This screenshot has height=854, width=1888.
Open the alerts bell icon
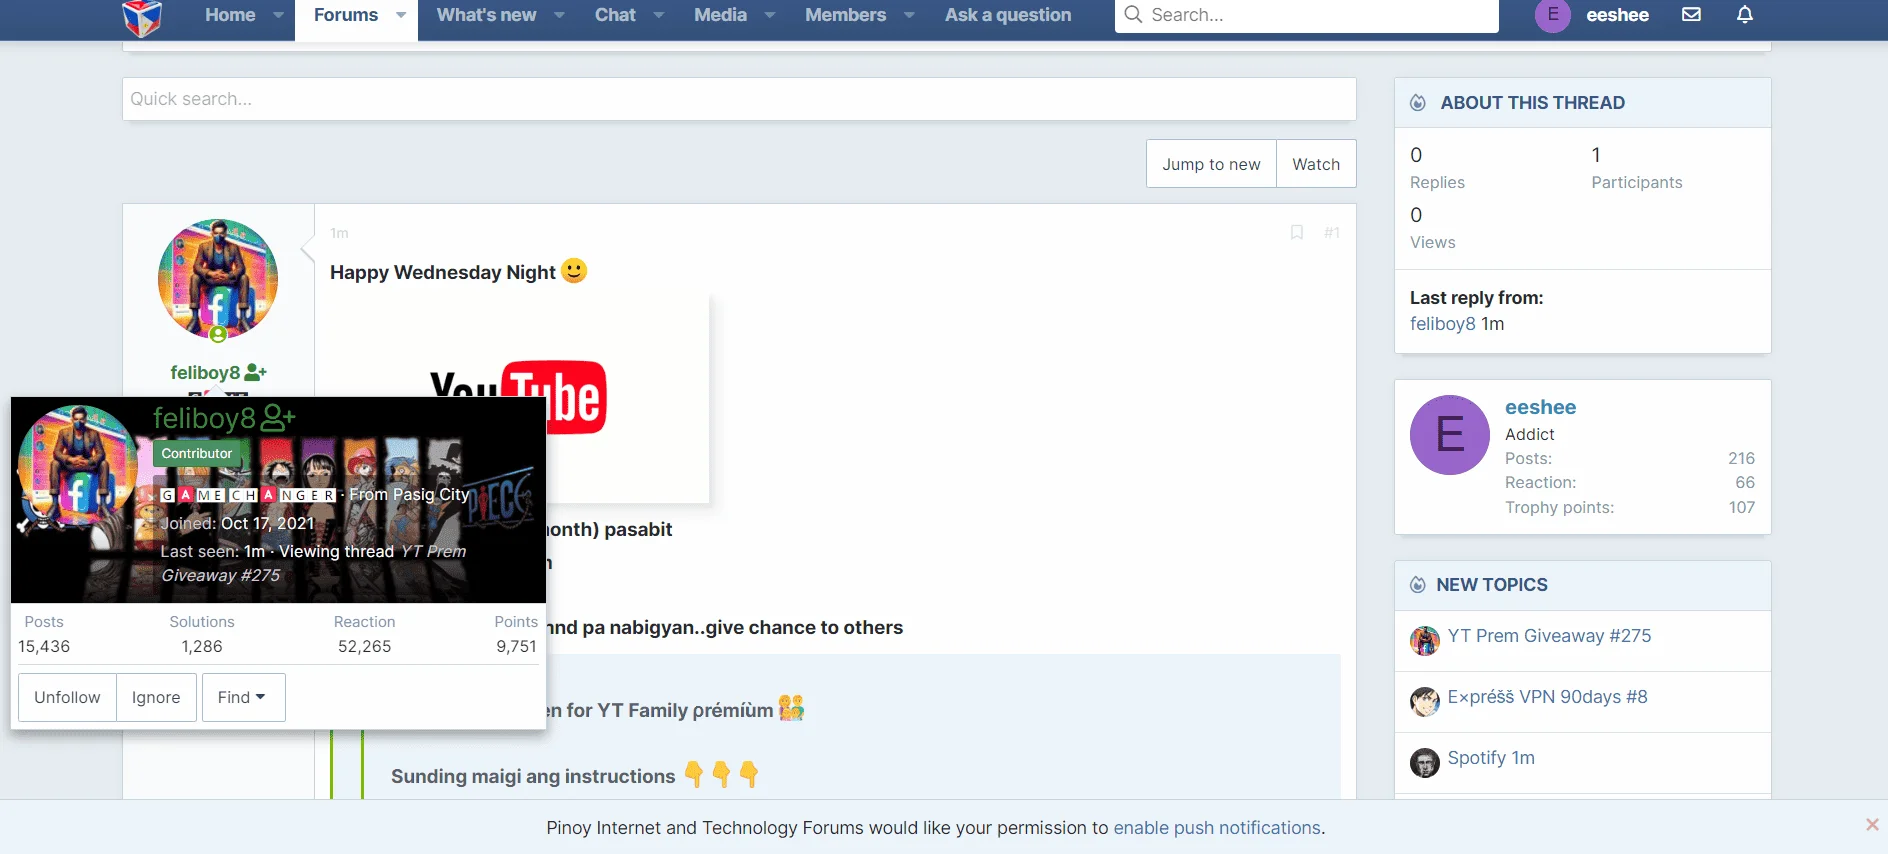point(1745,15)
